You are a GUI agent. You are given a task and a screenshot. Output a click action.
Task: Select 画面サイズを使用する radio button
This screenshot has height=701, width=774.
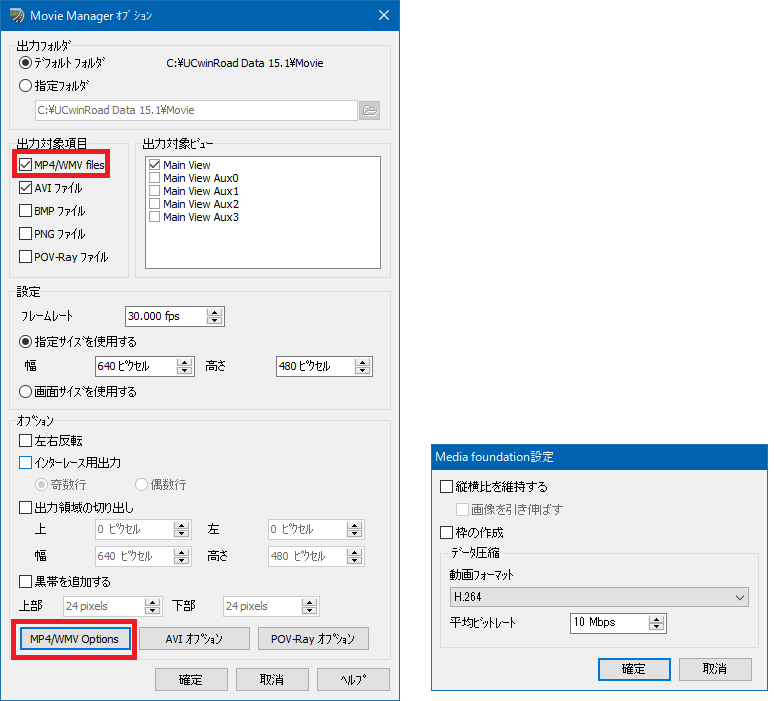pyautogui.click(x=25, y=392)
